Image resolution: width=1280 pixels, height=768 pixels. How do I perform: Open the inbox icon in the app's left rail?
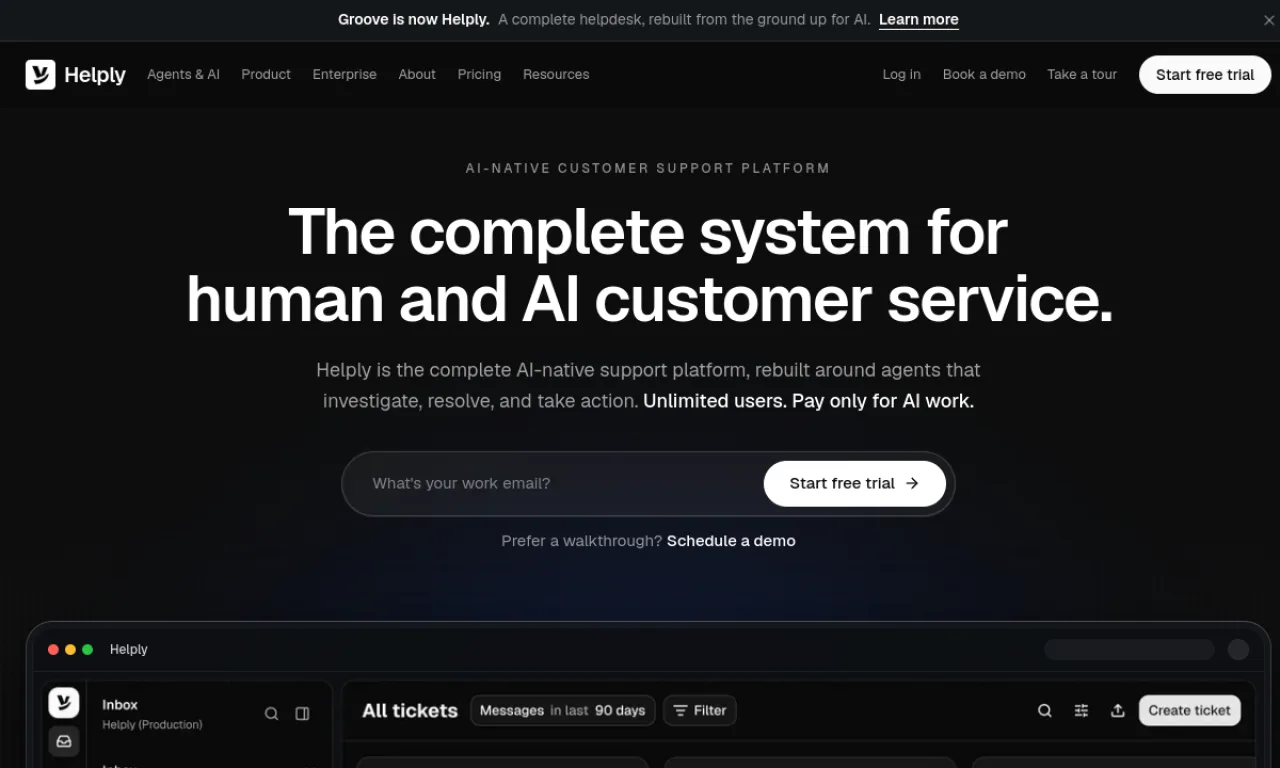[64, 741]
